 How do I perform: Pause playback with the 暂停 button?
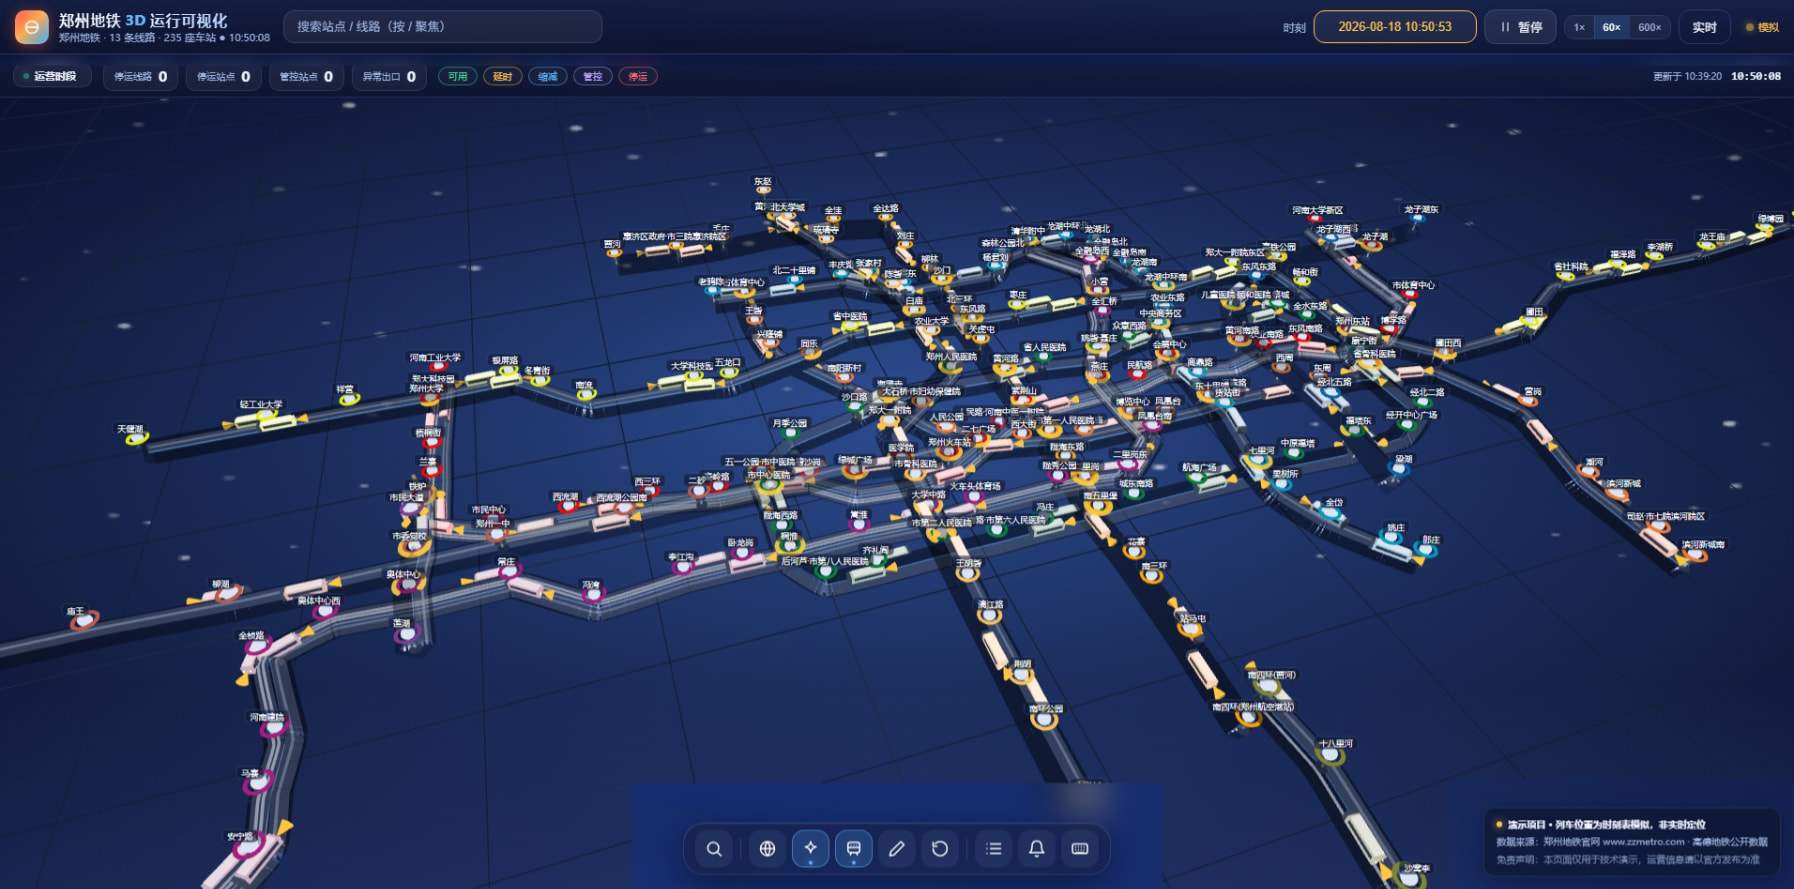pos(1520,27)
